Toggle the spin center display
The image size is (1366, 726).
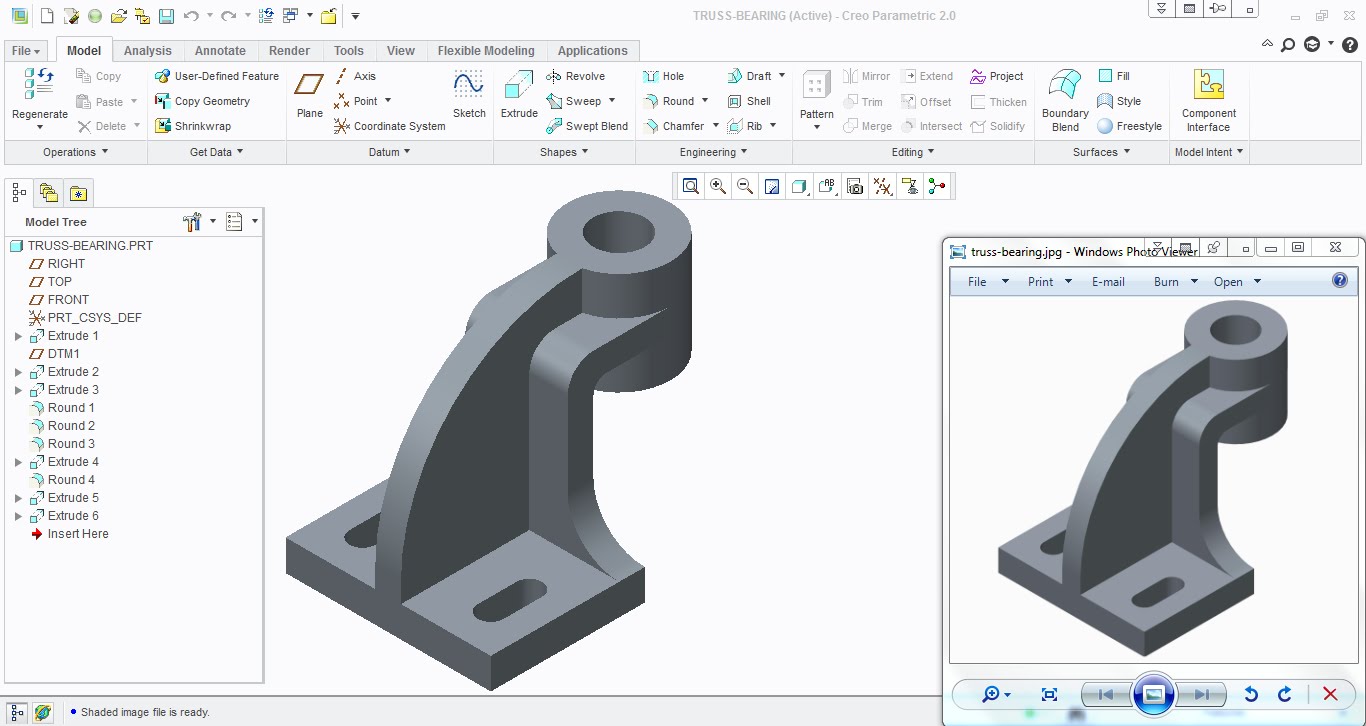936,186
